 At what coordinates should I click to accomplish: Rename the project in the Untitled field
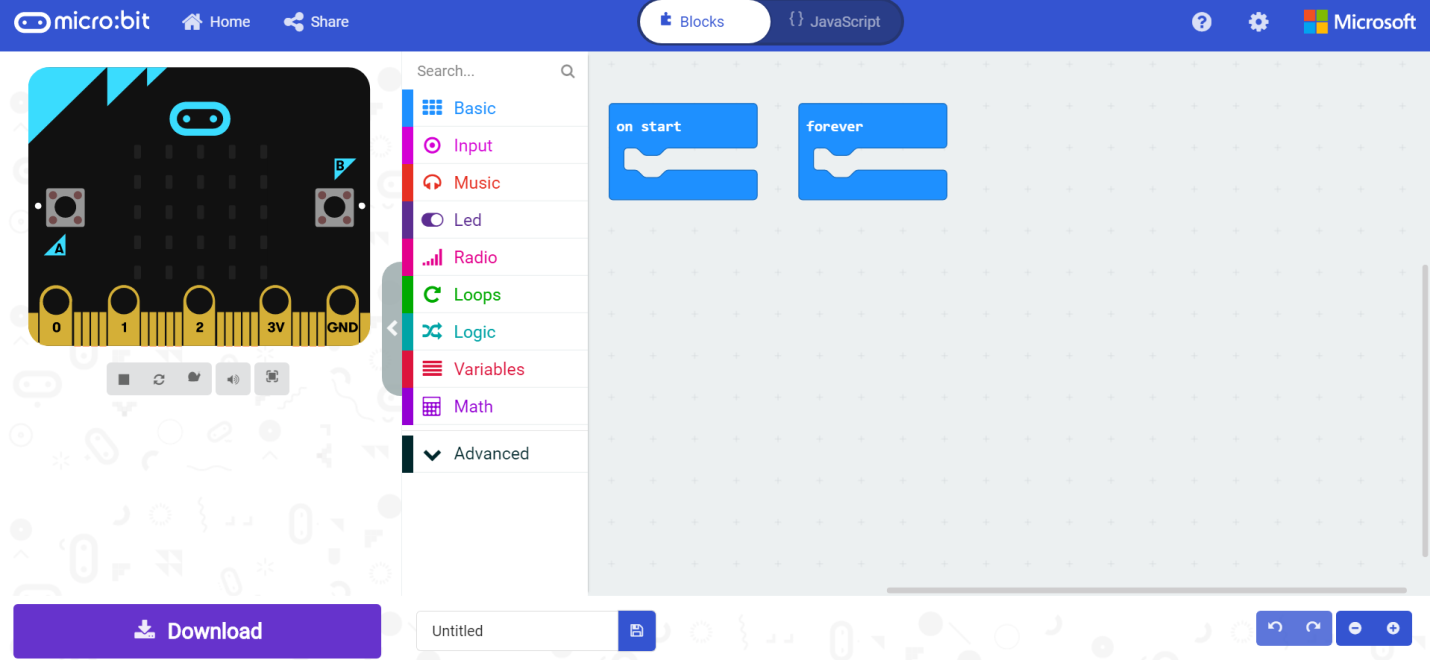[516, 631]
